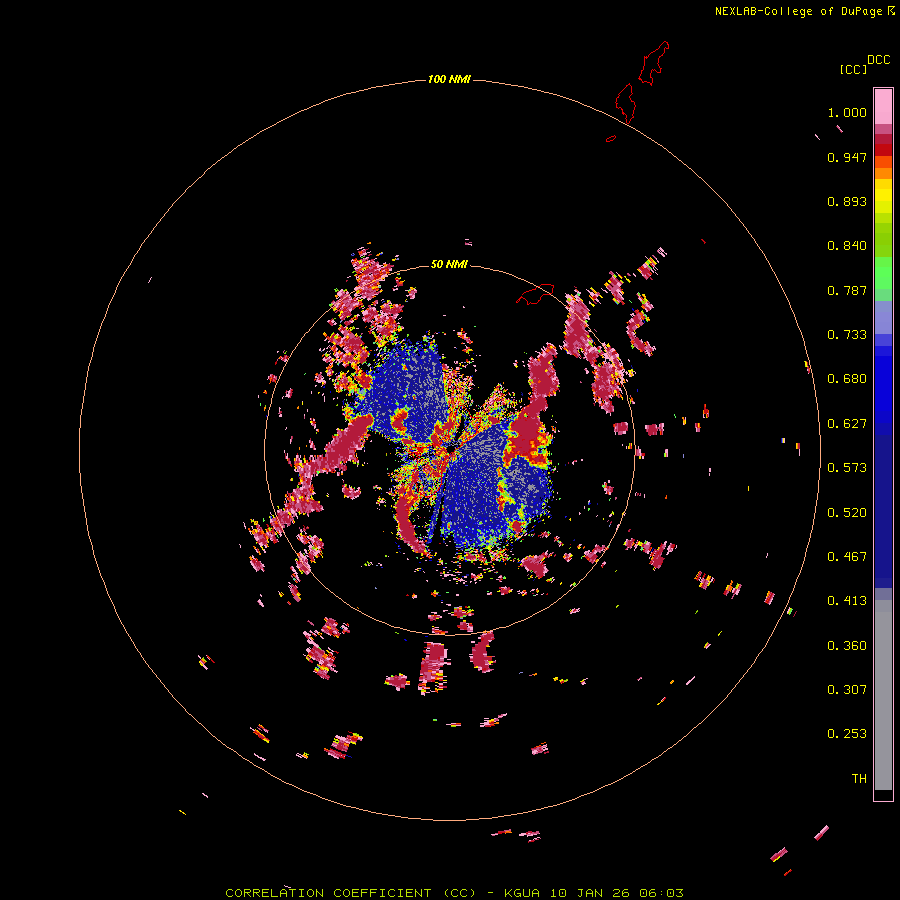Click the 0.627 legend value
The image size is (900, 900).
pos(847,424)
